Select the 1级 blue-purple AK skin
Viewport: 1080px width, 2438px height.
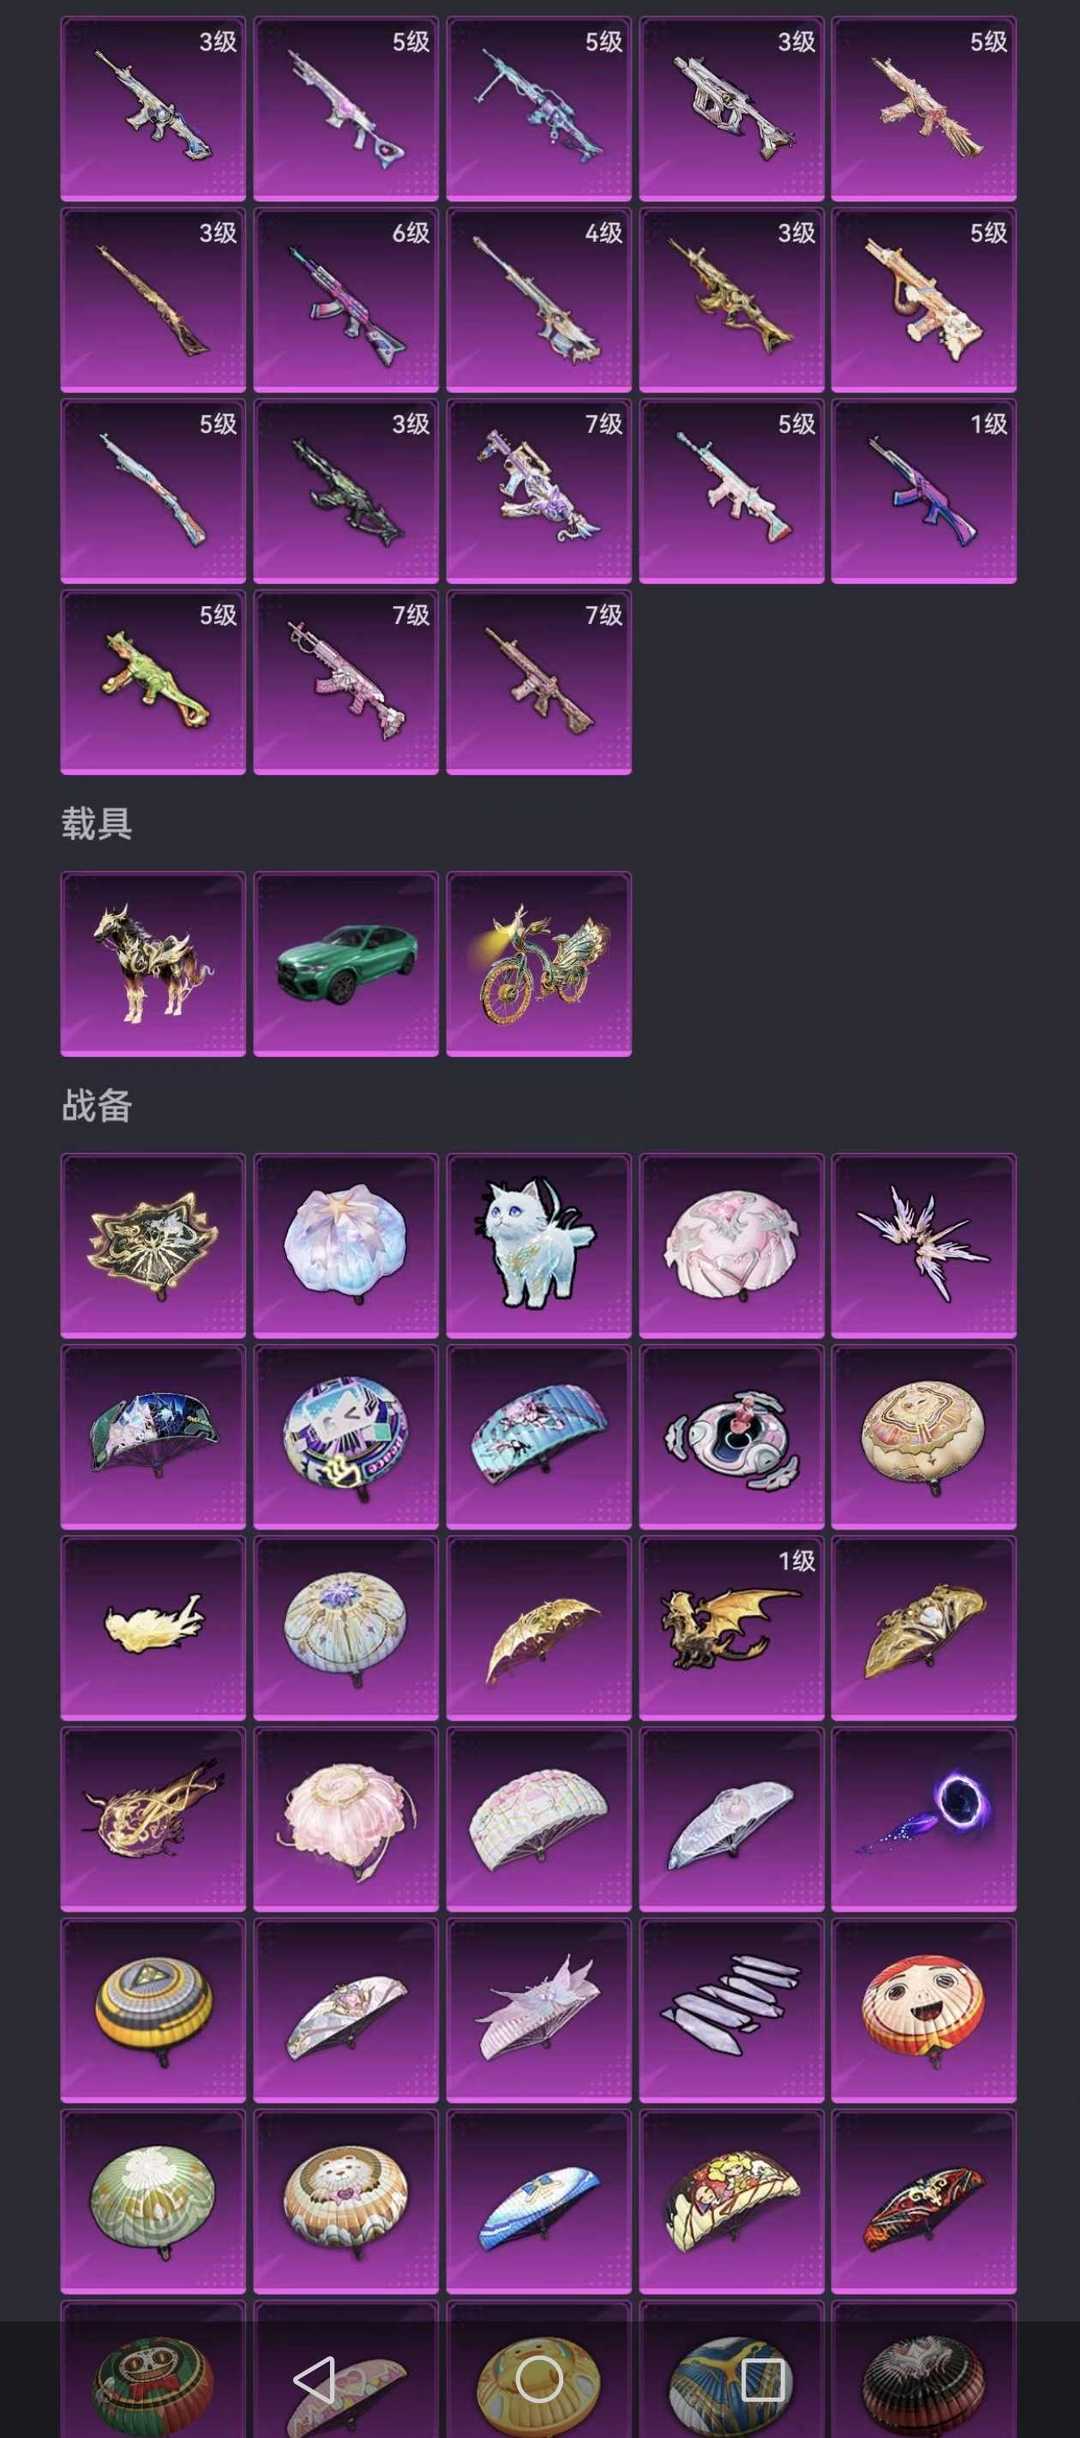coord(924,491)
